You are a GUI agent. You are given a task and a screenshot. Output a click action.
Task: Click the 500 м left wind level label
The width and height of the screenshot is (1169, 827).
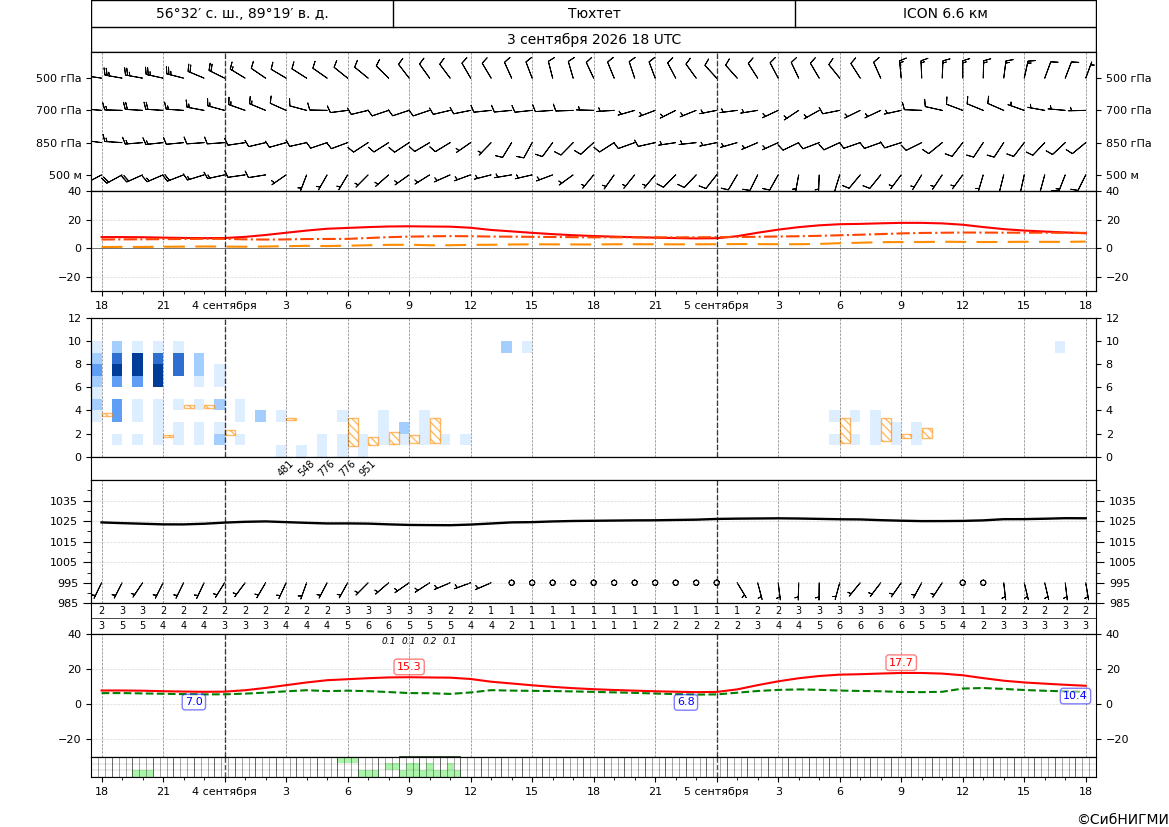pyautogui.click(x=65, y=175)
